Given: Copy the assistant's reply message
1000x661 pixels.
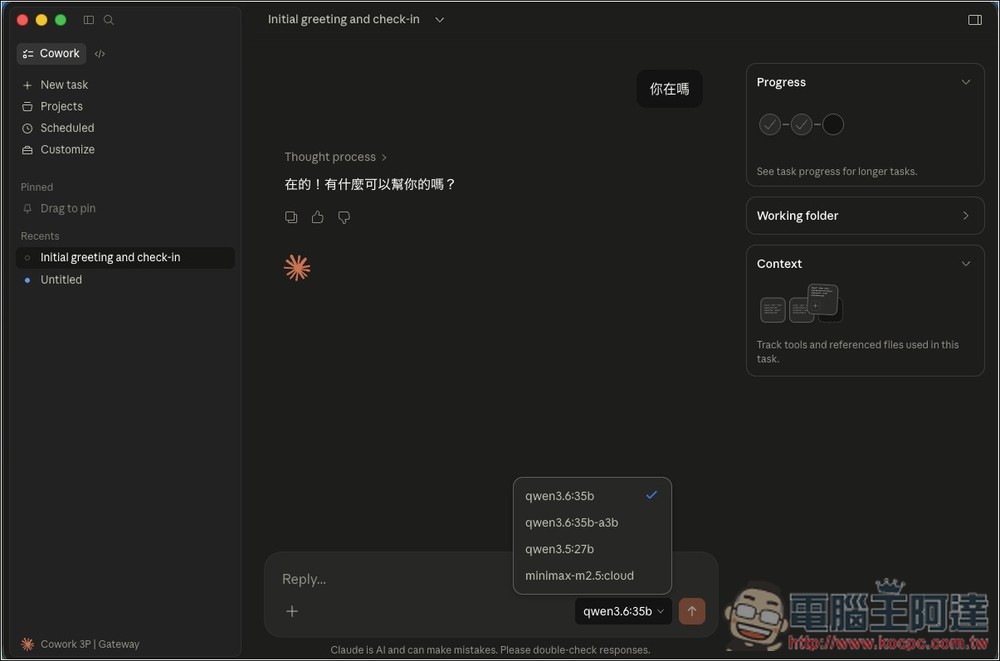Looking at the screenshot, I should 291,217.
